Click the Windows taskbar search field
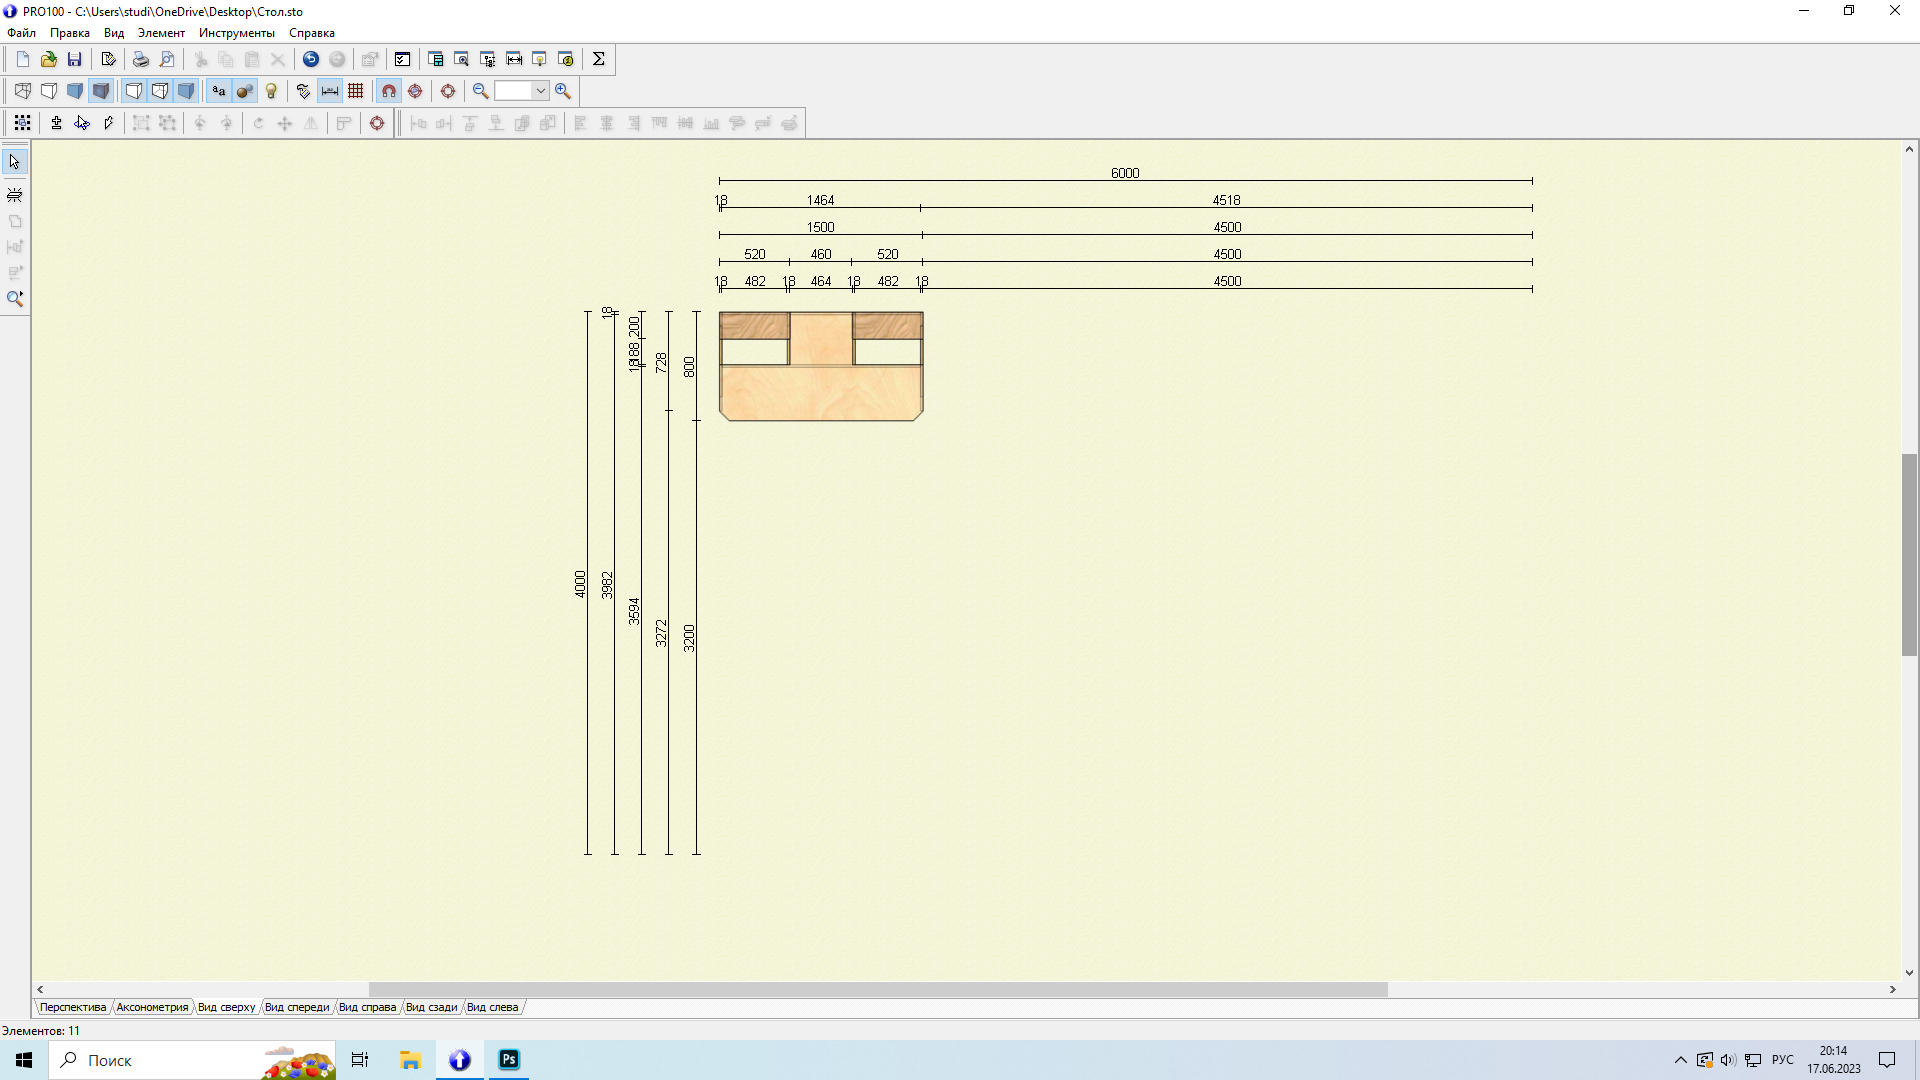1920x1080 pixels. [160, 1060]
